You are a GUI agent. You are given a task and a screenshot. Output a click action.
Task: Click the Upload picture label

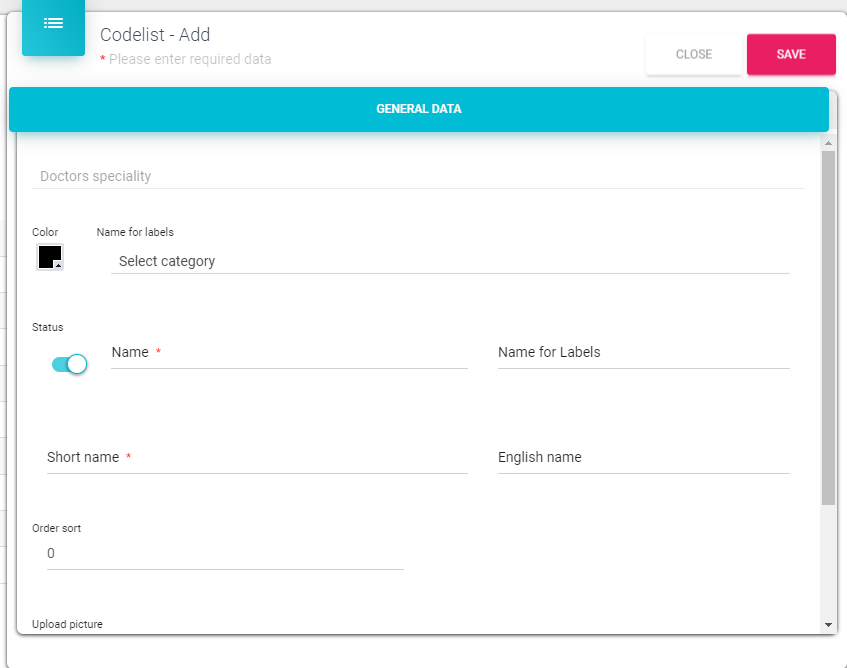pyautogui.click(x=67, y=624)
